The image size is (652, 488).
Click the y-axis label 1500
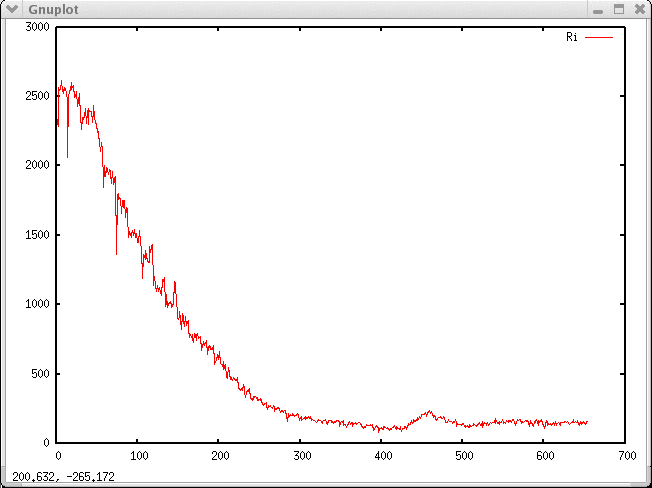(x=37, y=235)
